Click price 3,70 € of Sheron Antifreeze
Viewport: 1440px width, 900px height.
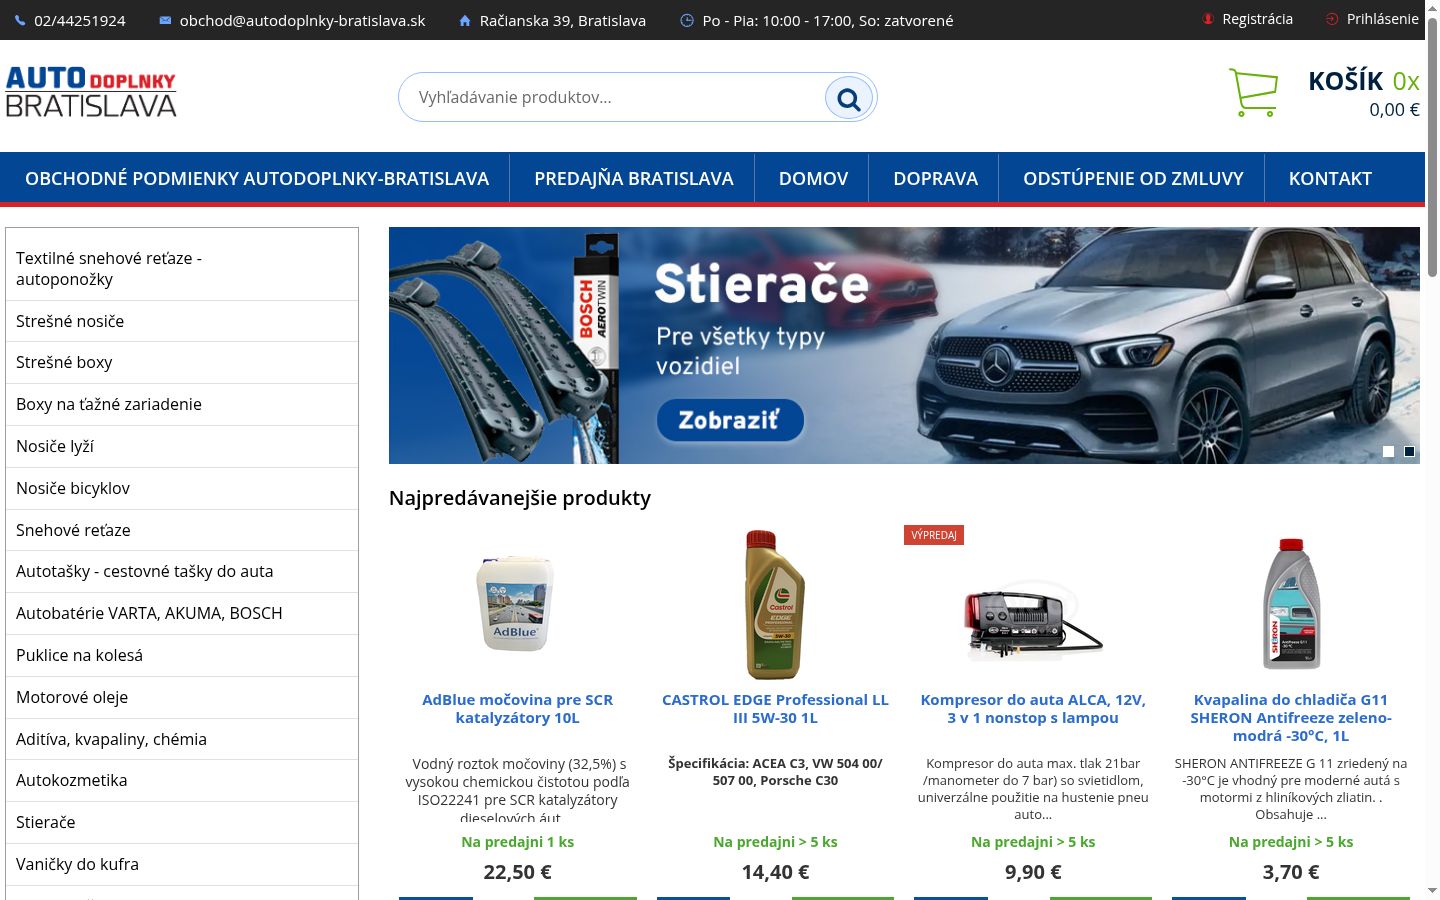pyautogui.click(x=1291, y=872)
